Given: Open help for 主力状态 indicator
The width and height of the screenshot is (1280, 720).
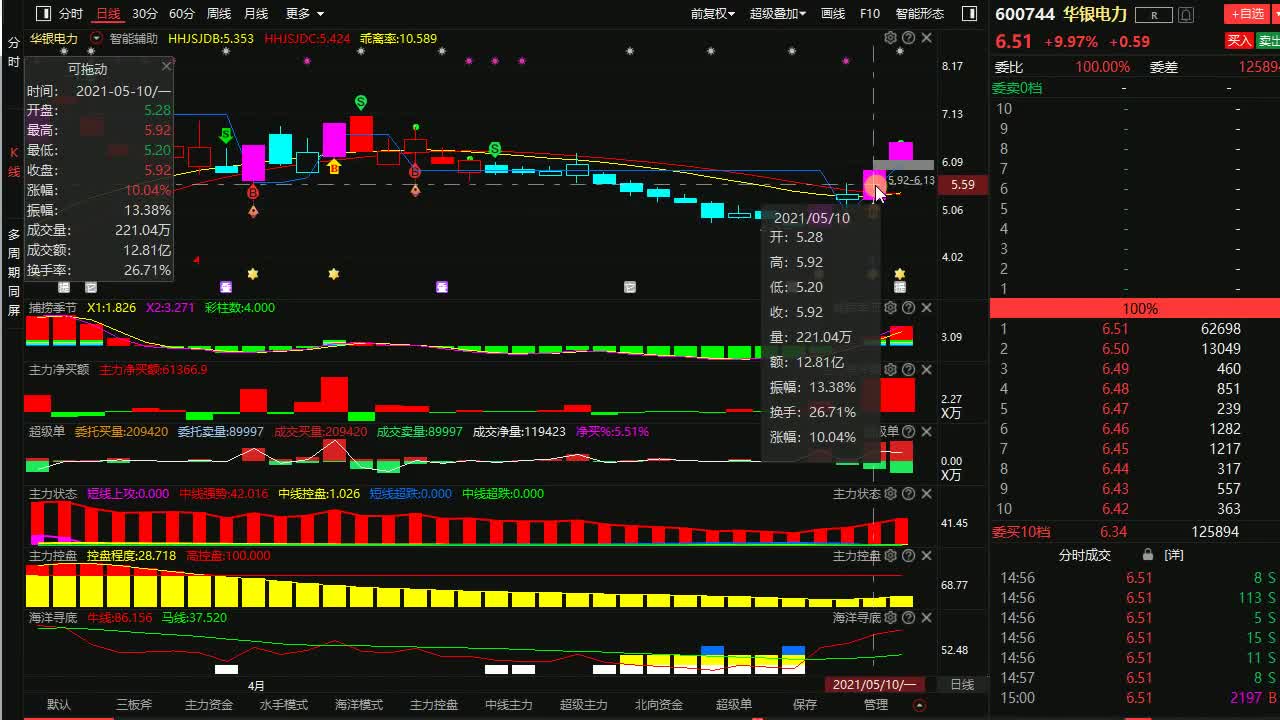Looking at the screenshot, I should (x=908, y=494).
